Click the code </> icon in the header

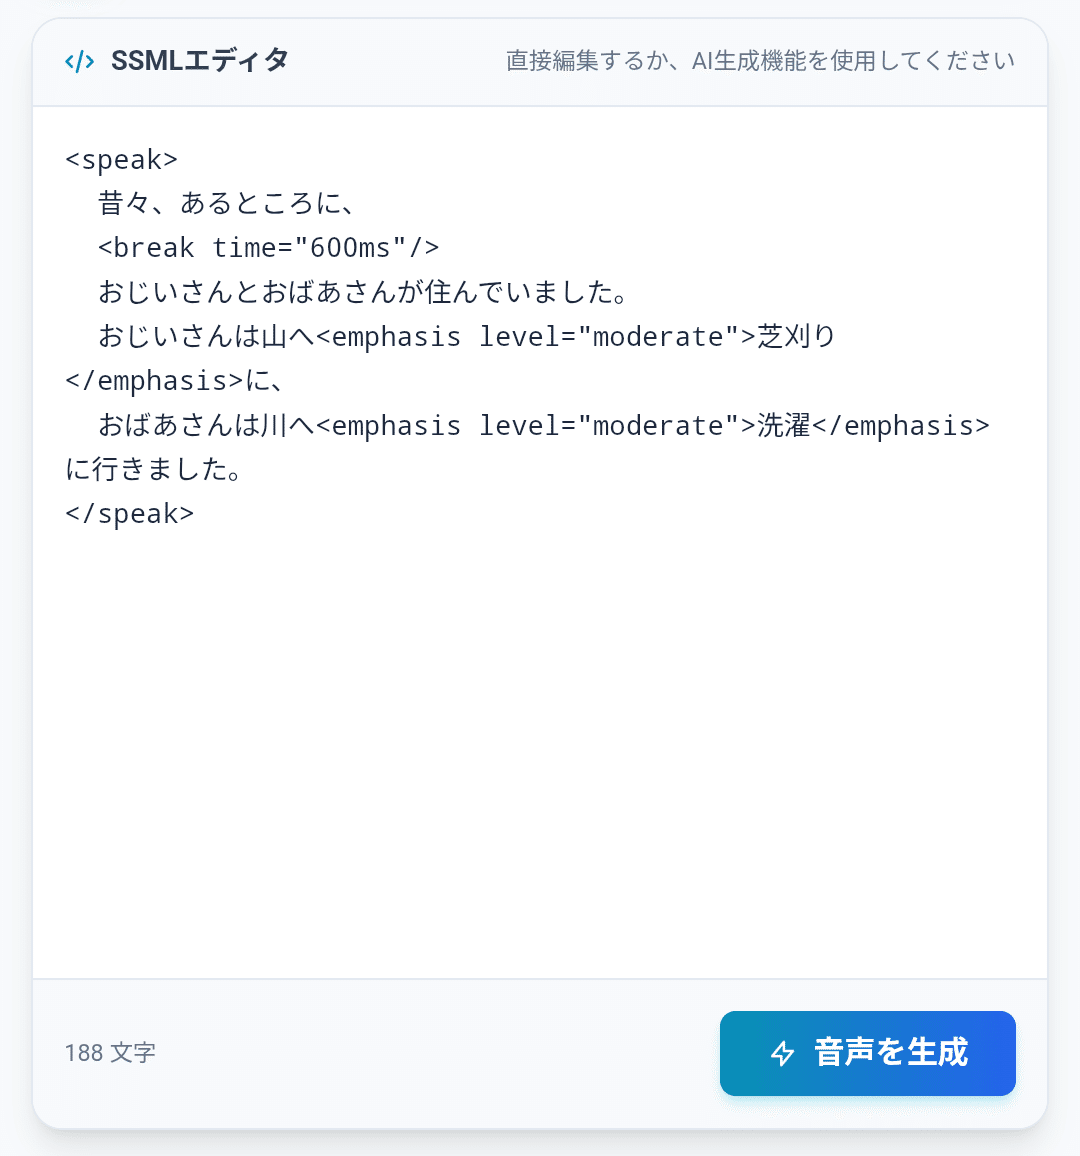click(79, 60)
